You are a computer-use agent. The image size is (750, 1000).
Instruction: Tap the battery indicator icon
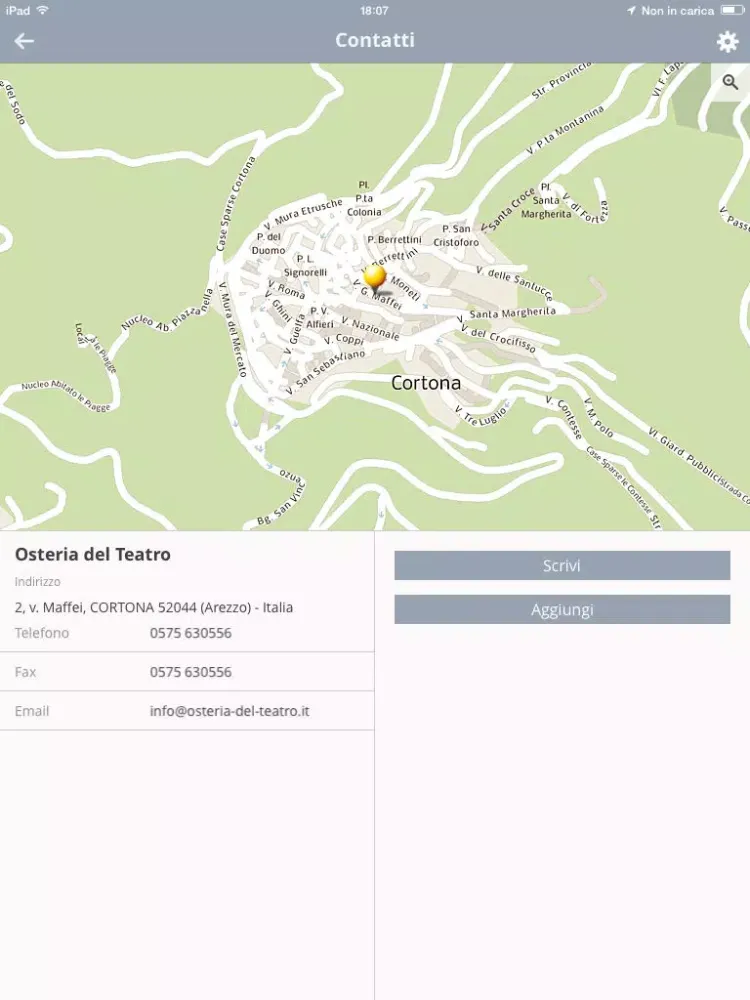732,10
